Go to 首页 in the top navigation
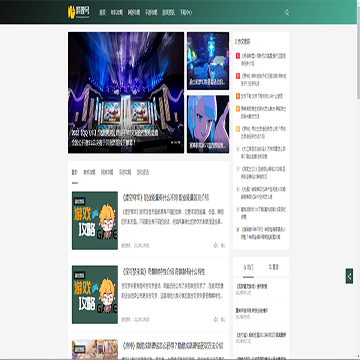 point(102,13)
